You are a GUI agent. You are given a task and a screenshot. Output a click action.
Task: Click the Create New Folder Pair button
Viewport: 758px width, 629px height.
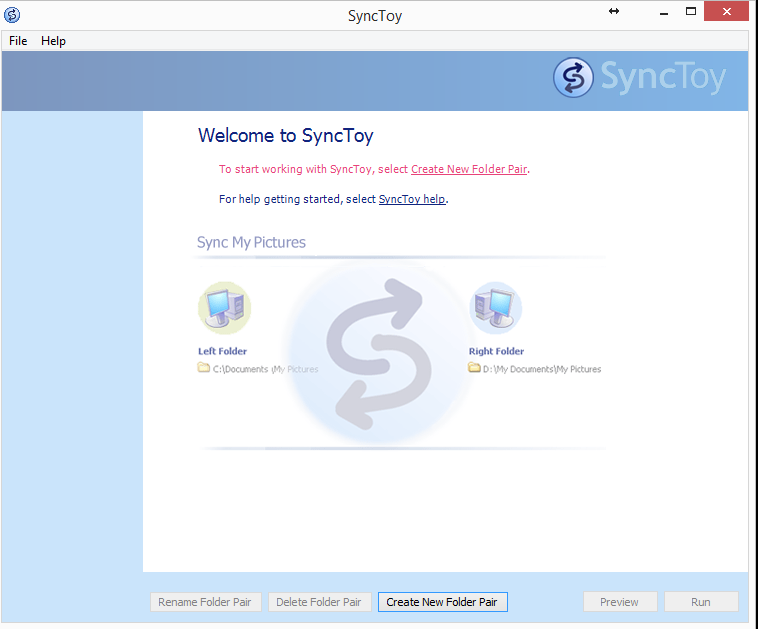pos(442,602)
